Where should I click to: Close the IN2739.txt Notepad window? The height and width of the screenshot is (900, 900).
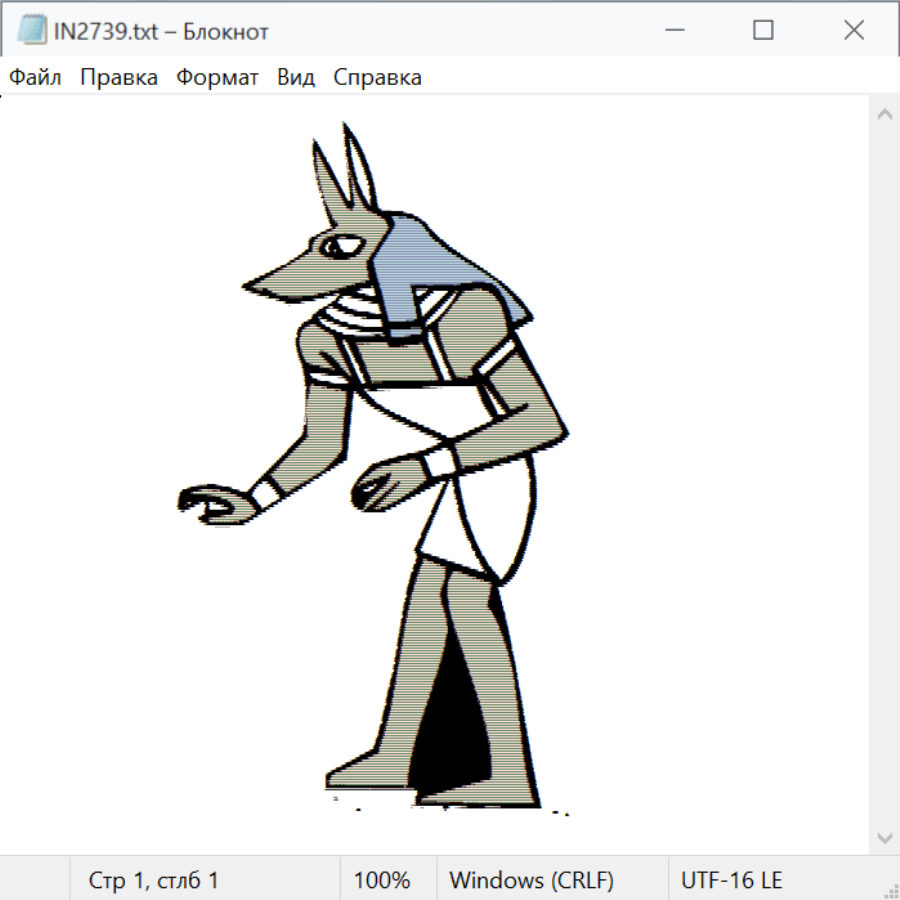pyautogui.click(x=853, y=31)
